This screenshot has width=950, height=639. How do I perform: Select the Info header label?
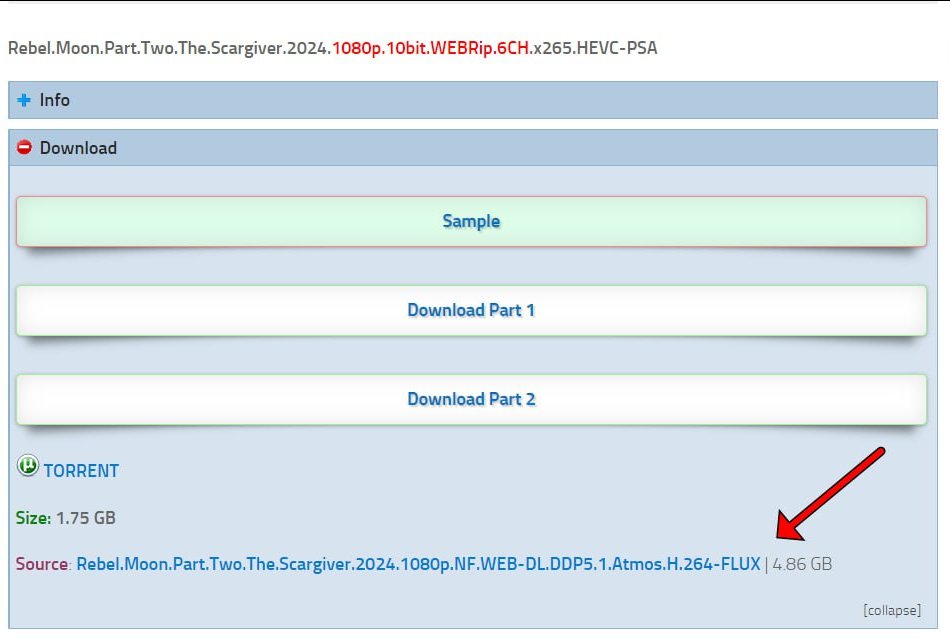pos(55,100)
